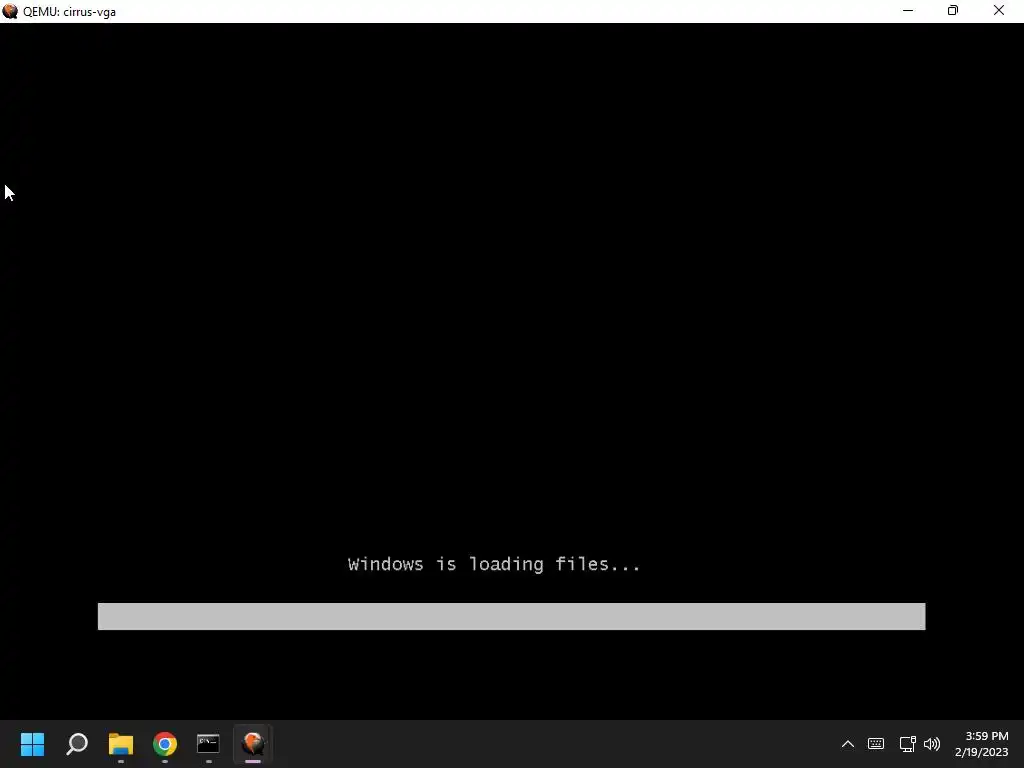Image resolution: width=1024 pixels, height=768 pixels.
Task: Click the Windows loading progress bar
Action: (511, 616)
